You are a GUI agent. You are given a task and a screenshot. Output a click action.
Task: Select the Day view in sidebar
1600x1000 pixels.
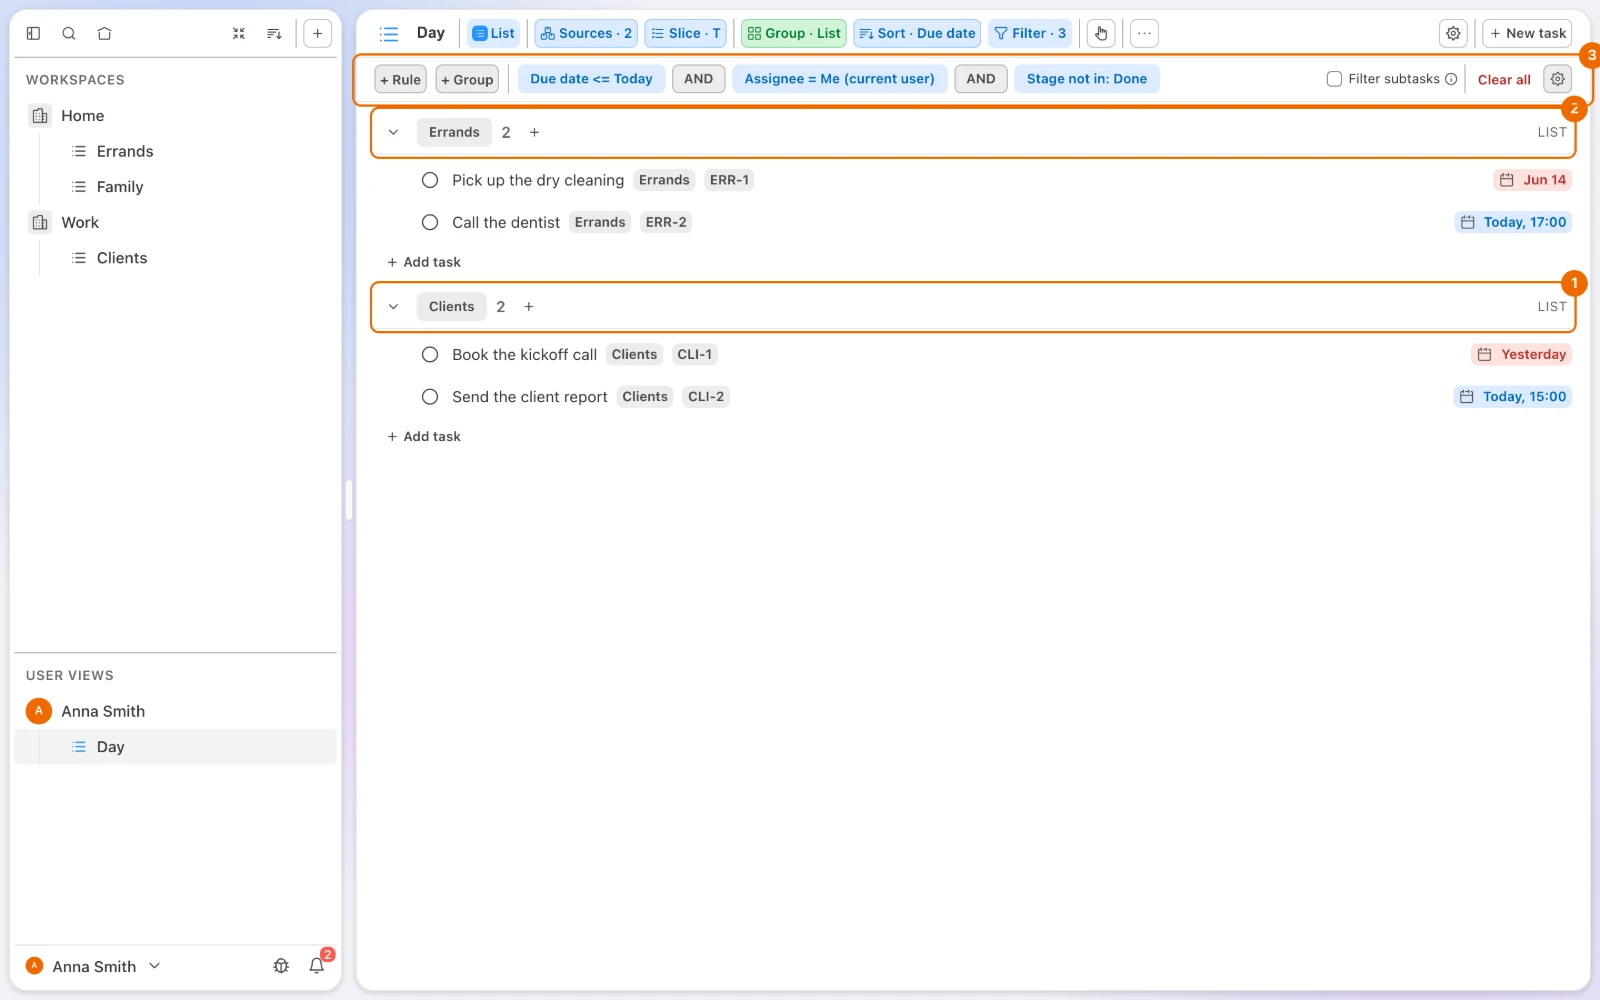pos(175,747)
